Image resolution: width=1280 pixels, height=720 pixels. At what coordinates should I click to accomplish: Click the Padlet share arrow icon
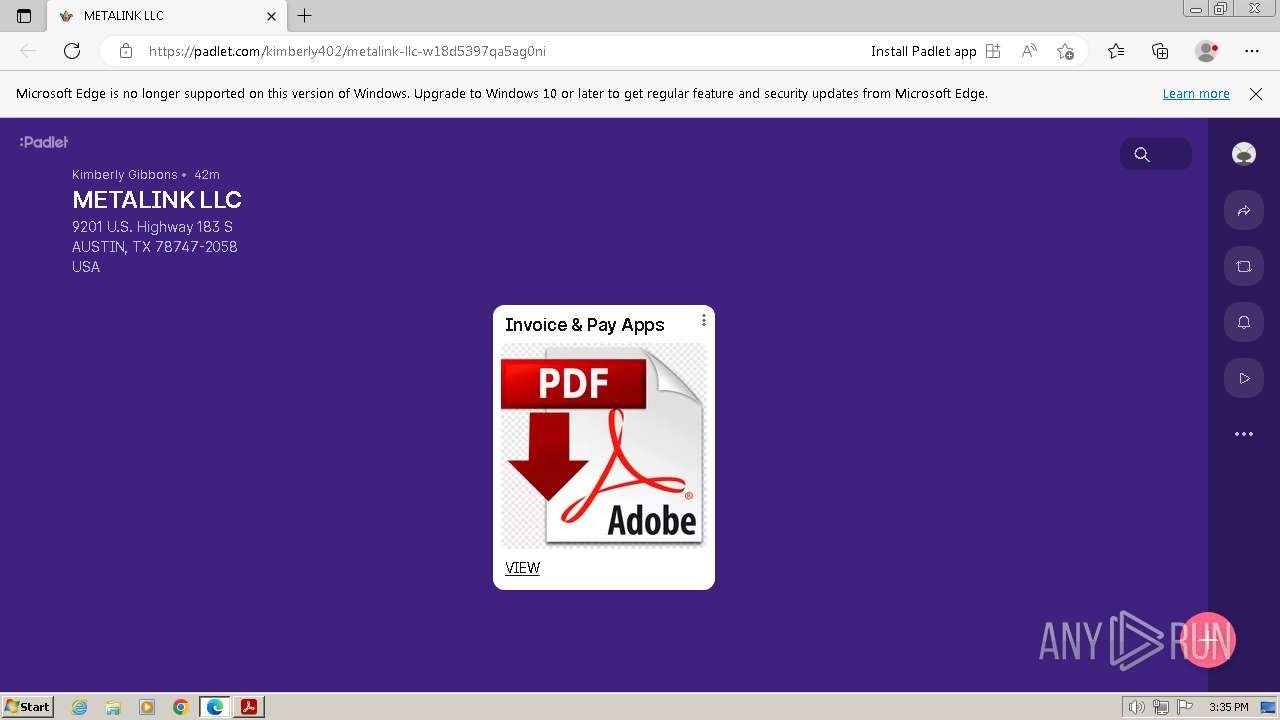(1244, 211)
